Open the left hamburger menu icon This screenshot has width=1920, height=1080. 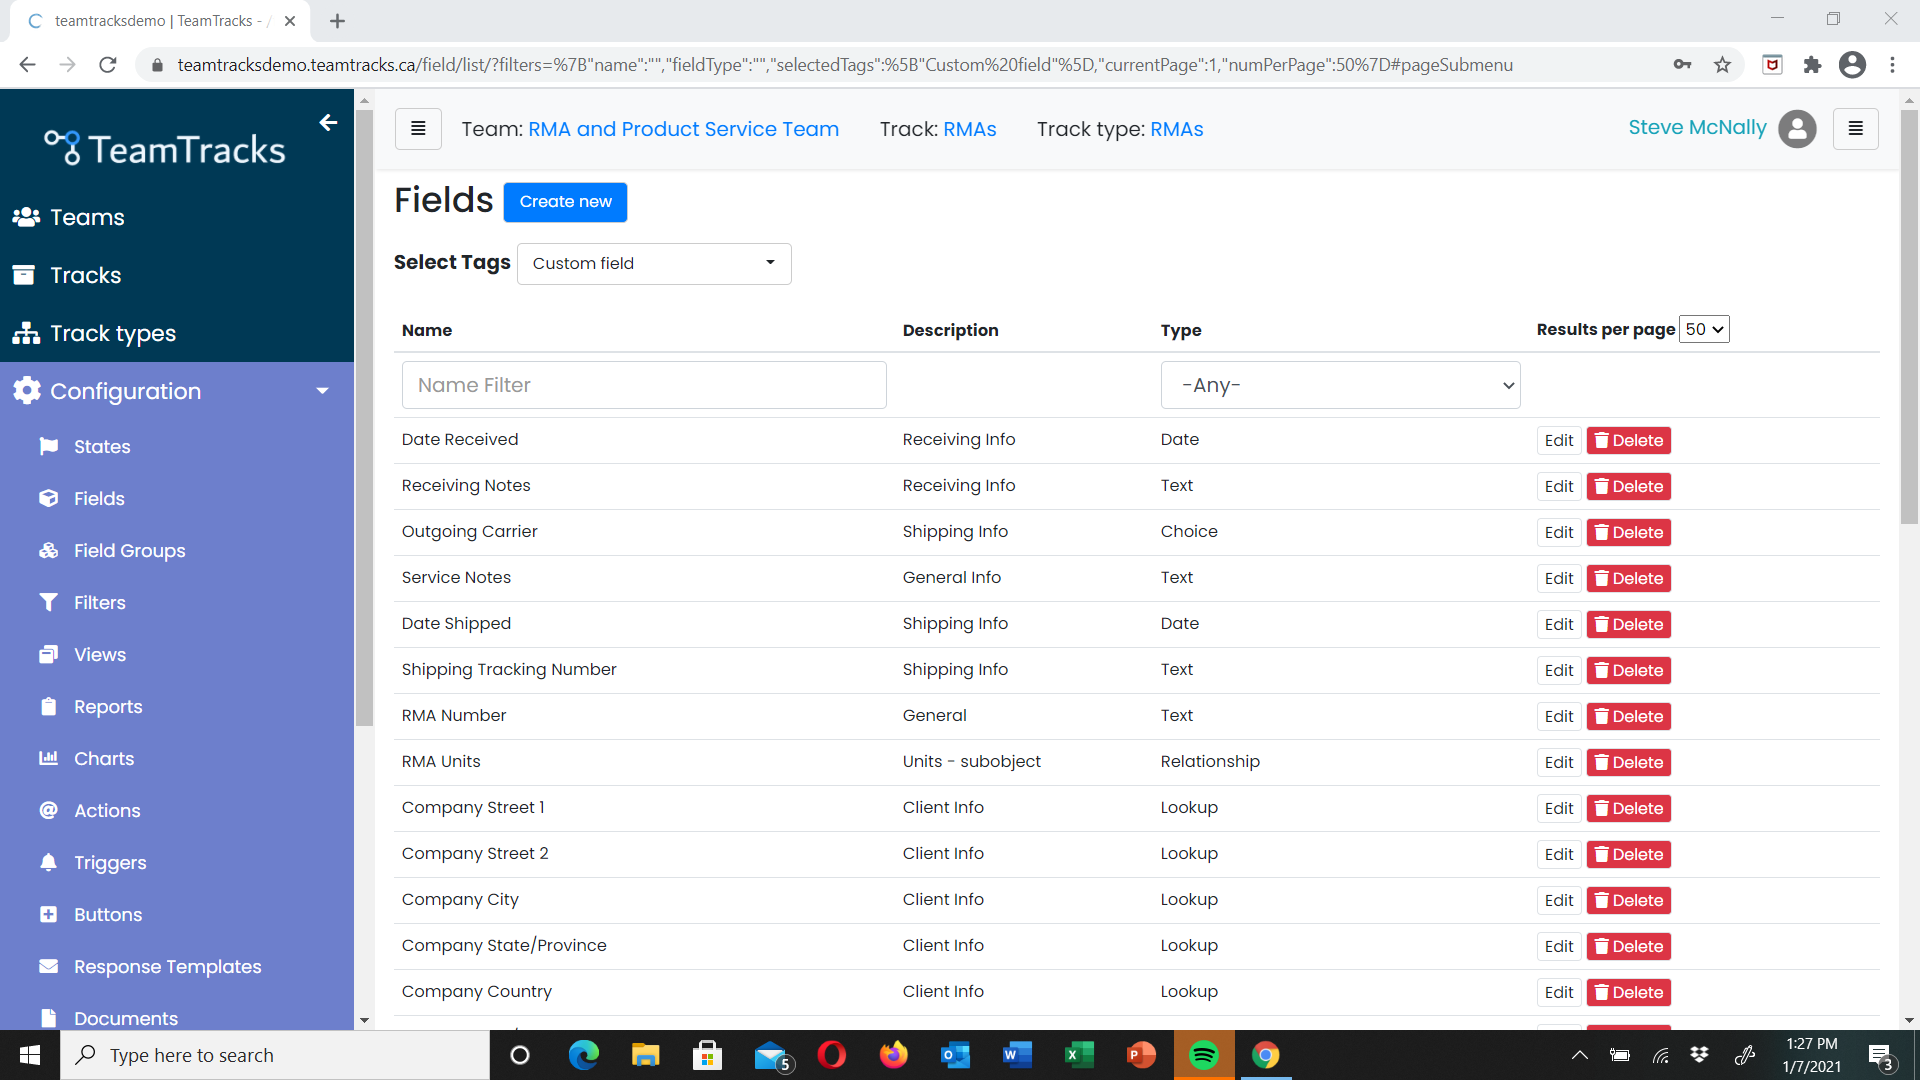tap(418, 129)
